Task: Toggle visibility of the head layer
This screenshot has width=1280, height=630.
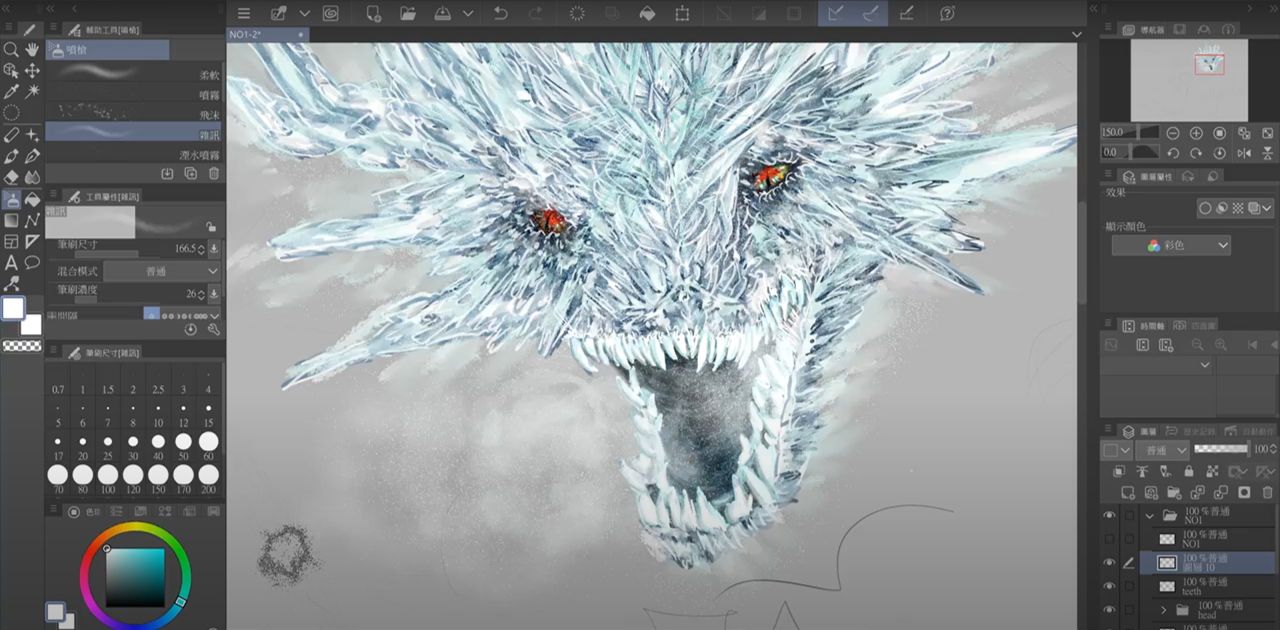Action: pos(1109,610)
